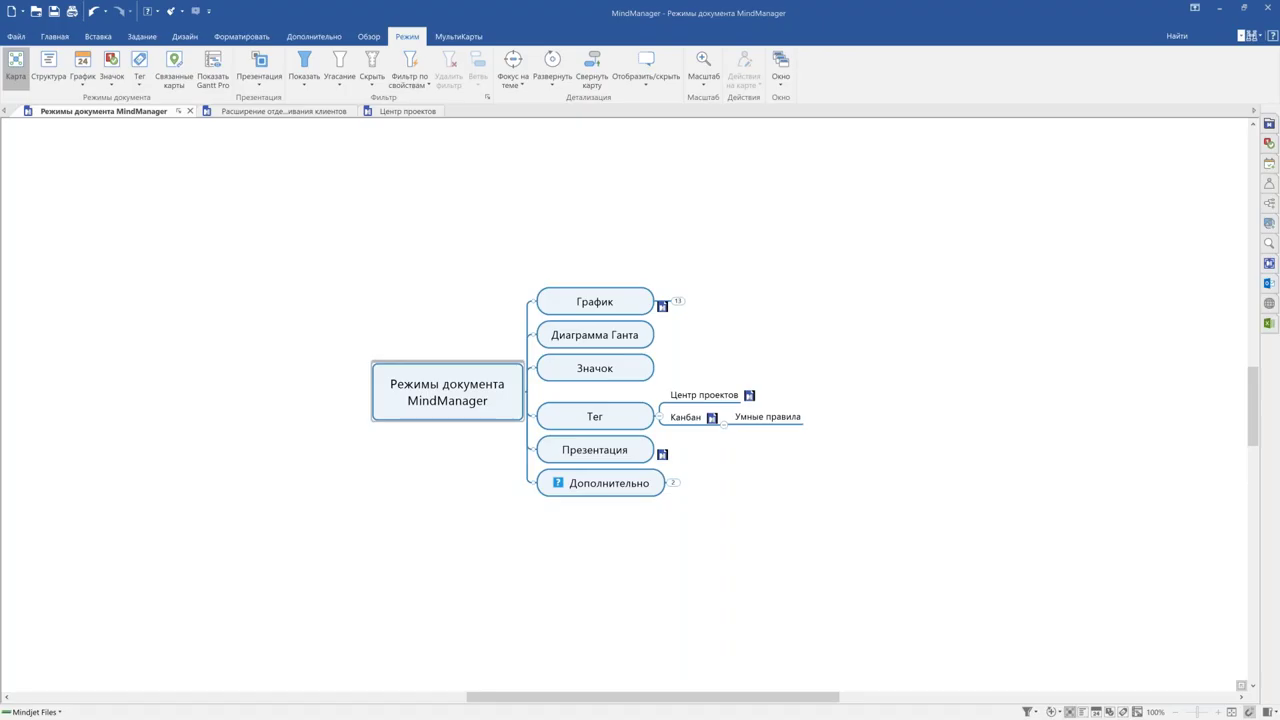Toggle schedule view button in status bar
The width and height of the screenshot is (1280, 720).
pyautogui.click(x=1097, y=712)
